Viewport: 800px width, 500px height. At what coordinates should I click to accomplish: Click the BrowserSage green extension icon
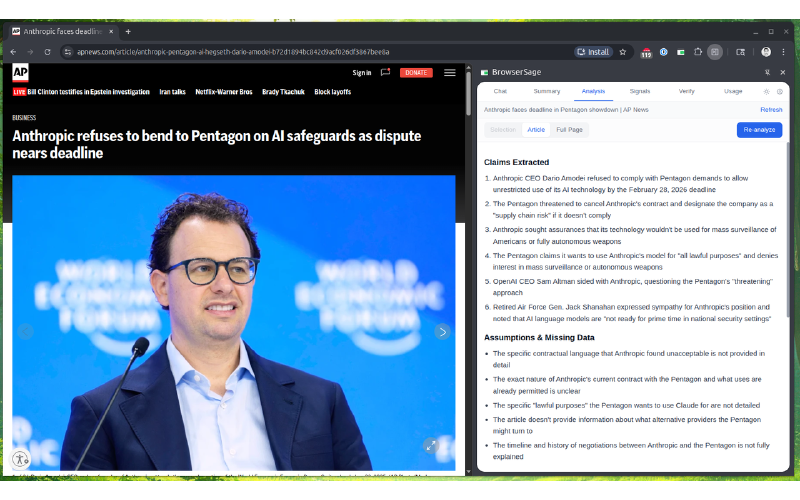tap(681, 52)
